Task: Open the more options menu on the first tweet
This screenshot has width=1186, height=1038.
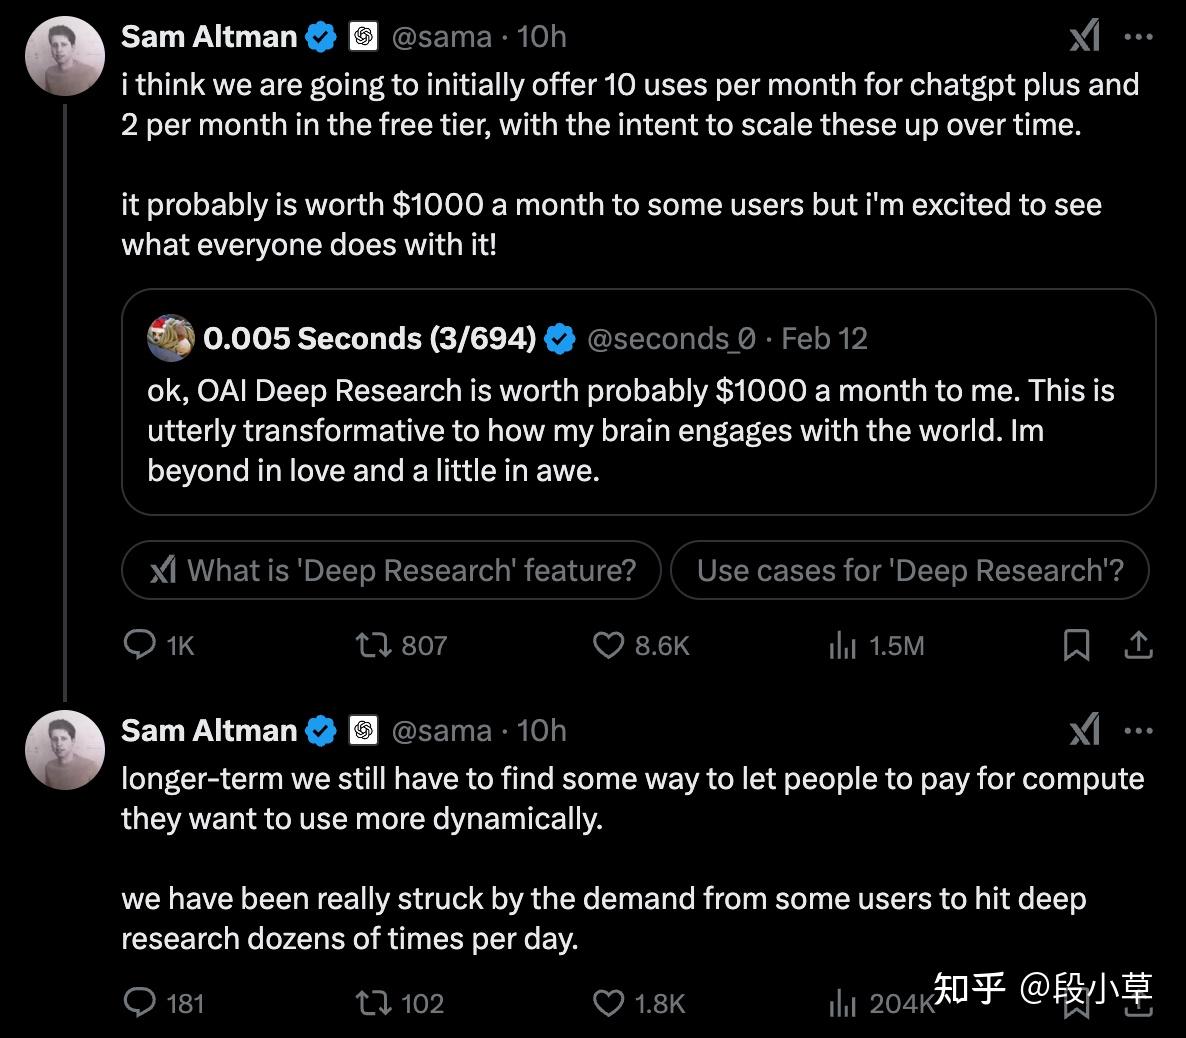Action: pos(1140,35)
